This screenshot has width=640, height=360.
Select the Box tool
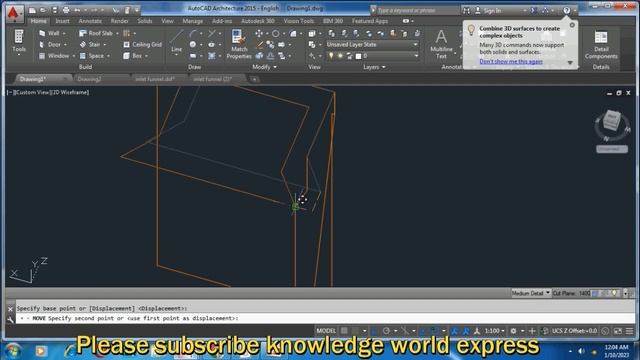[x=133, y=56]
